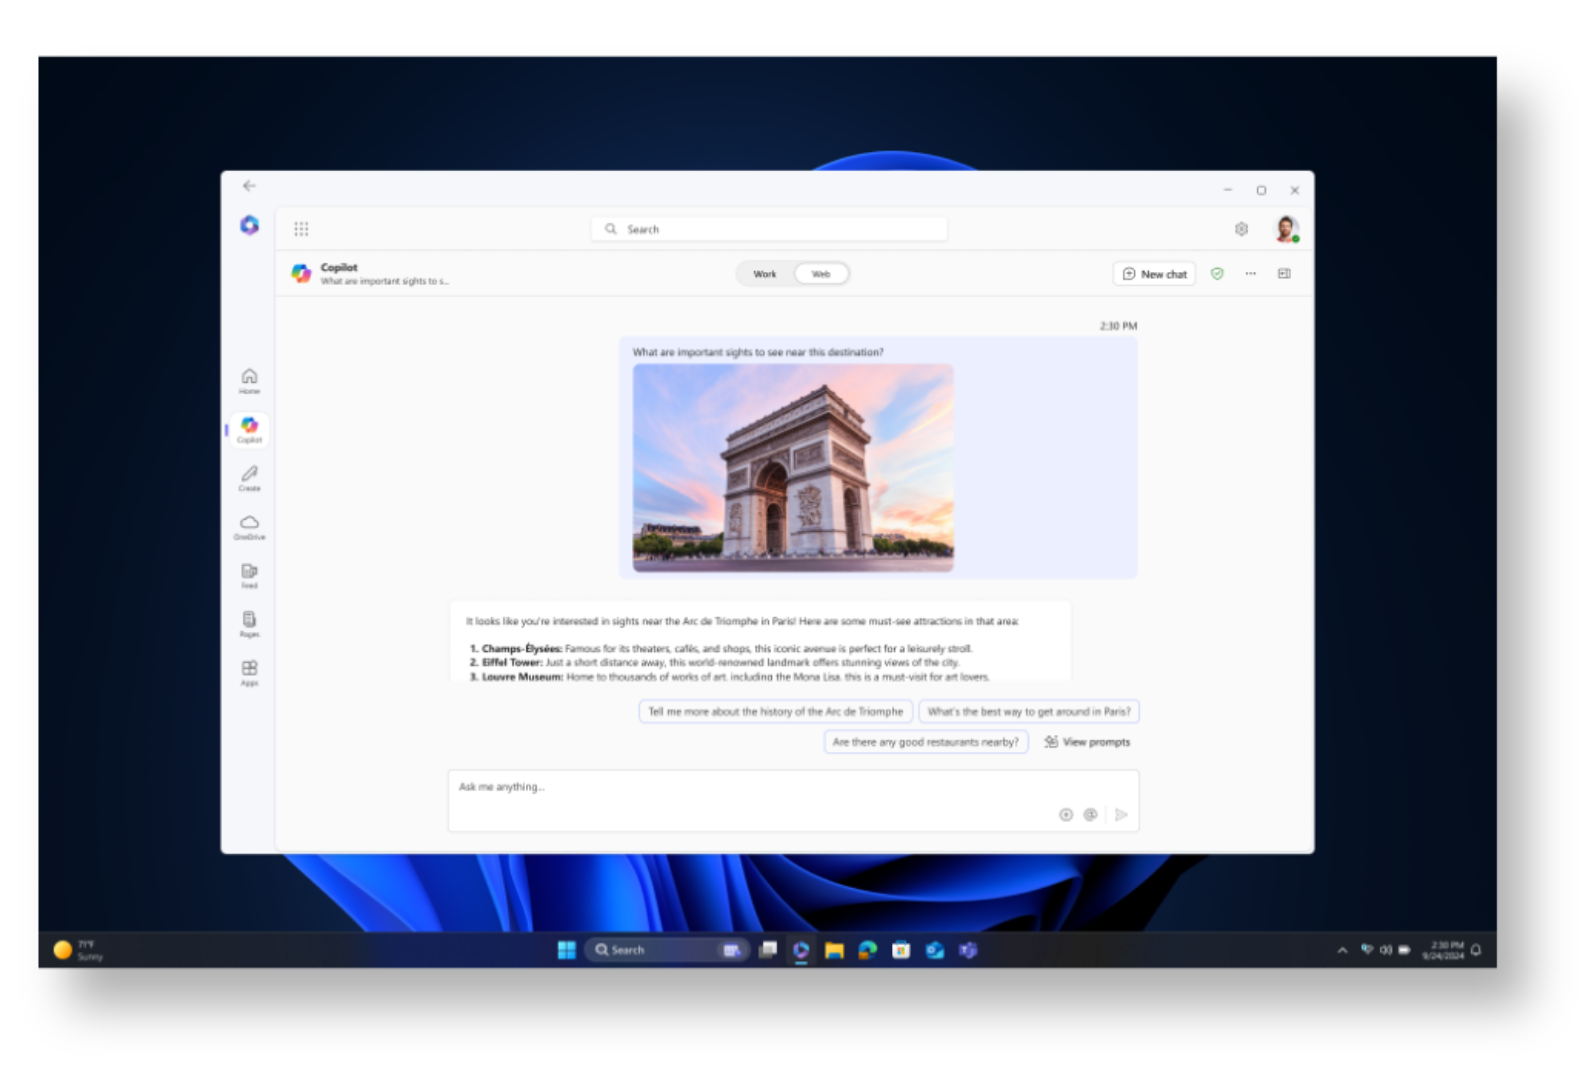Viewport: 1596px width, 1080px height.
Task: Open the three-dot more options menu
Action: (1250, 274)
